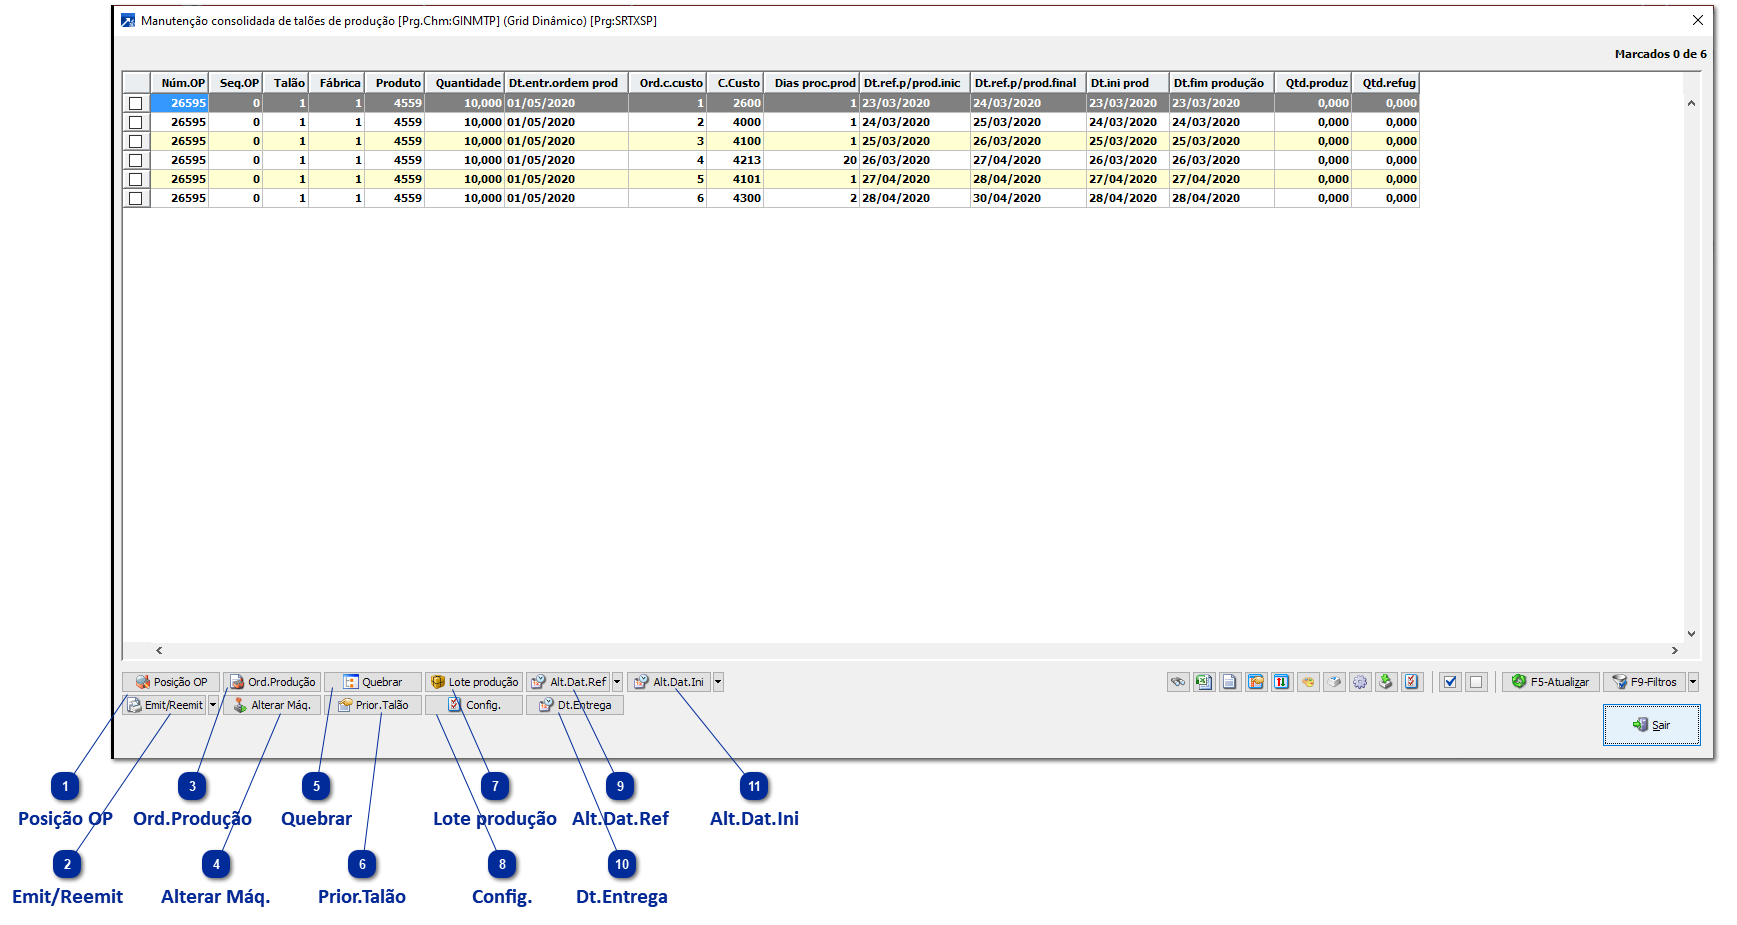Open Ord.Produção
Screen dimensions: 1737x925
272,682
